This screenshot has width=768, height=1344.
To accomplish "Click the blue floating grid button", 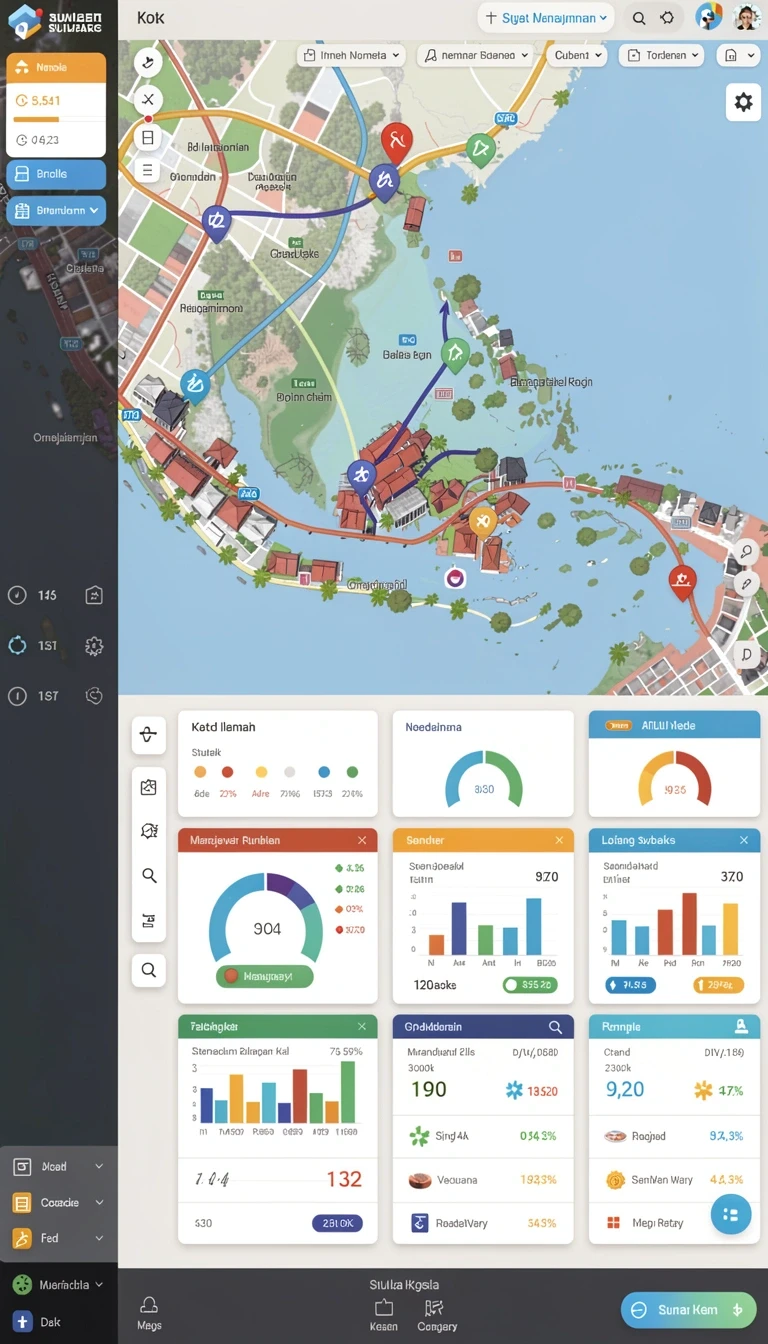I will click(731, 1214).
